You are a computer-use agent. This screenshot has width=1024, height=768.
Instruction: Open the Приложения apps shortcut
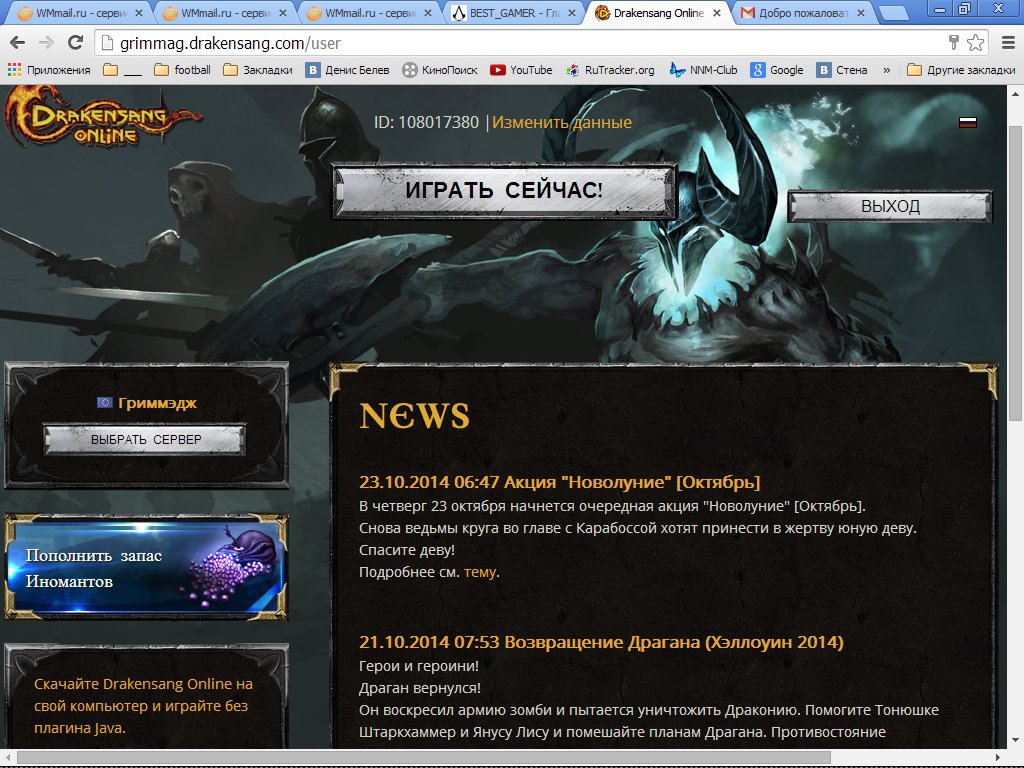pyautogui.click(x=49, y=70)
